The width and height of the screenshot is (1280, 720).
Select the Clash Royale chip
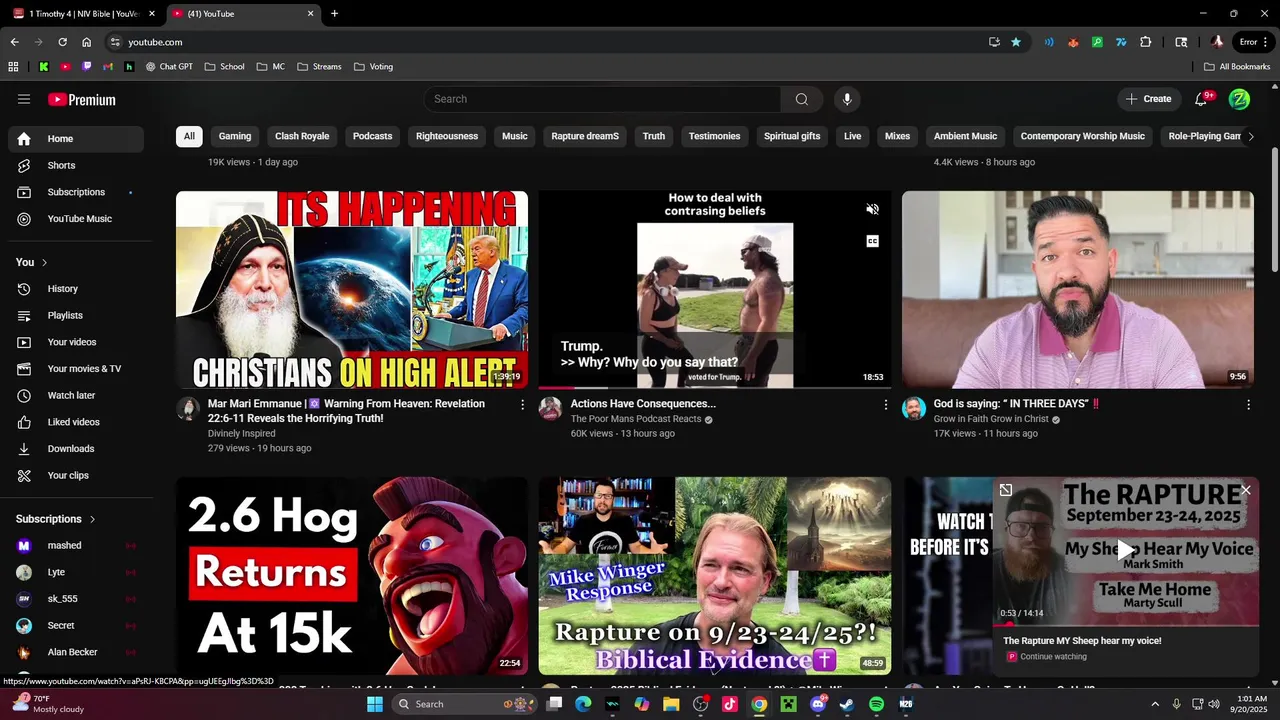[x=302, y=136]
